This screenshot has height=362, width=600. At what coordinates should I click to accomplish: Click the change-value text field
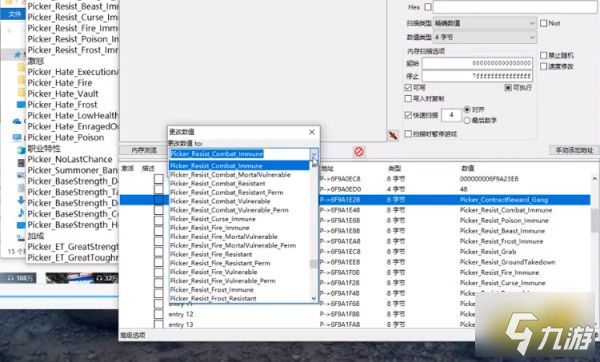[240, 154]
